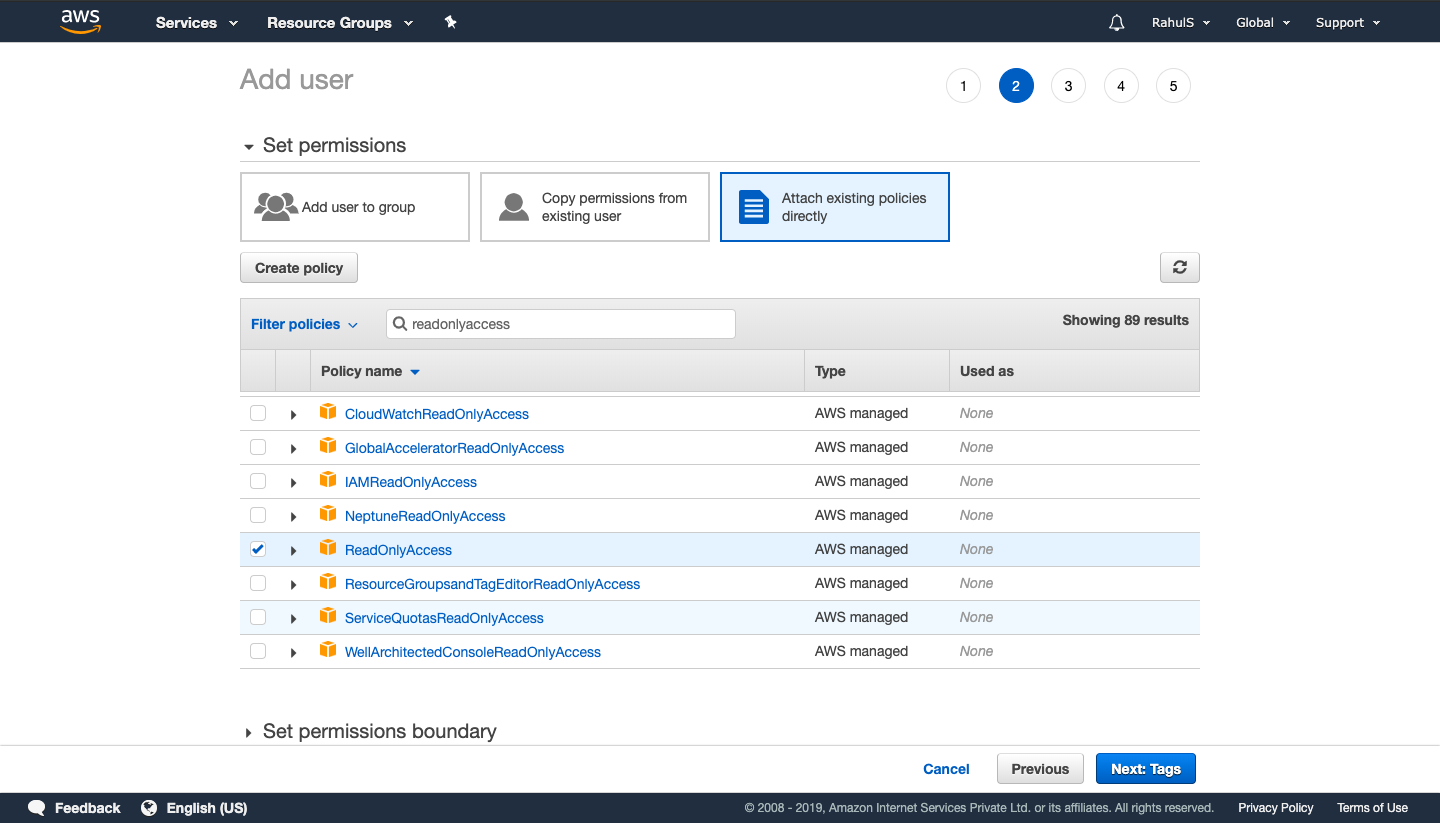1440x823 pixels.
Task: Click the pin favorites icon in navbar
Action: (x=450, y=21)
